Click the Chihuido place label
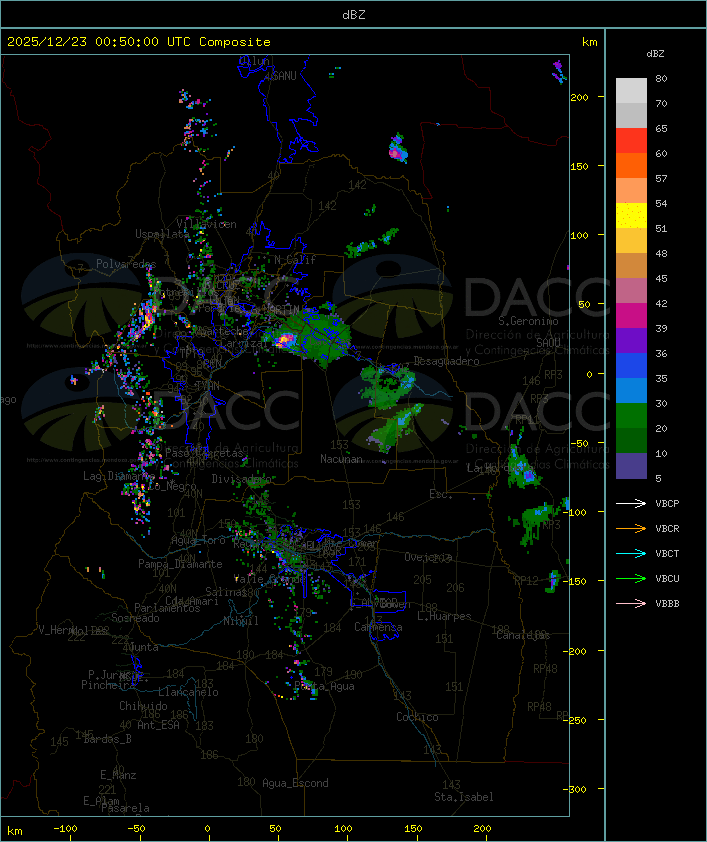707x842 pixels. click(143, 706)
